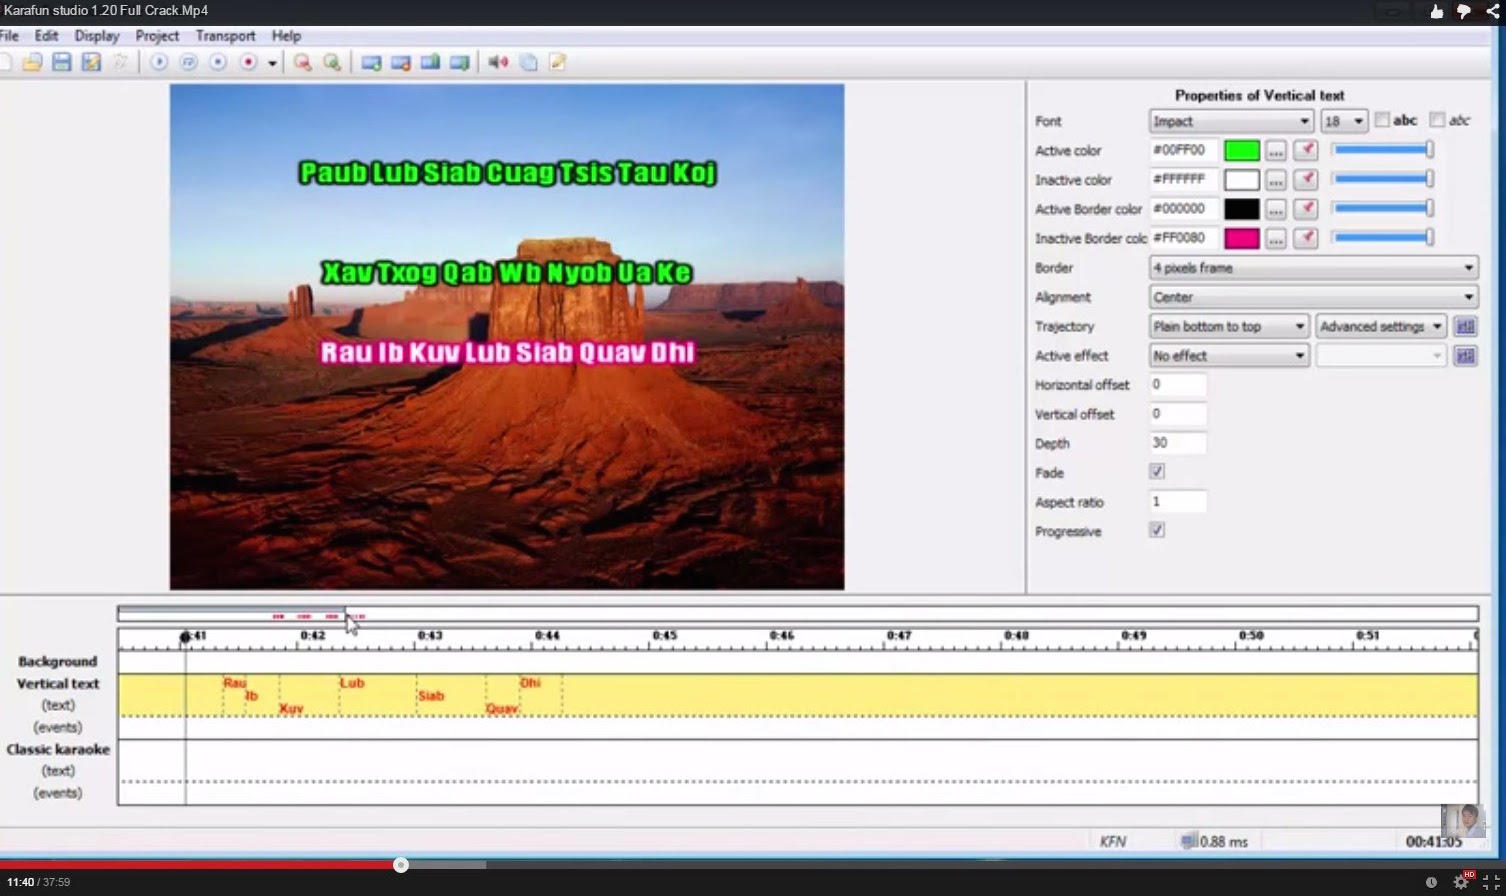Uncheck the Progressive checkbox
The image size is (1506, 896).
pos(1156,531)
